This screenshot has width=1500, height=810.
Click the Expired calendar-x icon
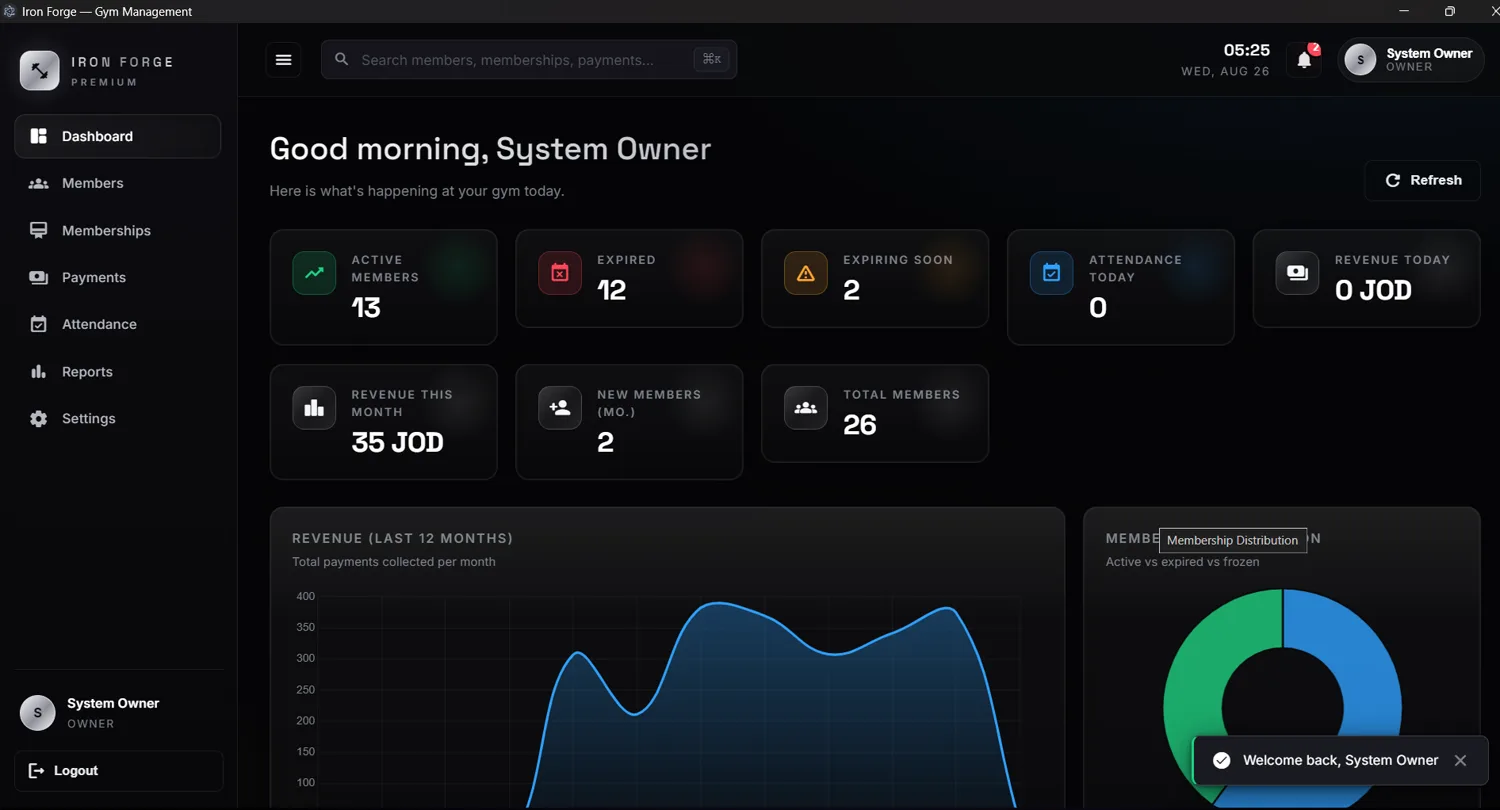pos(560,273)
